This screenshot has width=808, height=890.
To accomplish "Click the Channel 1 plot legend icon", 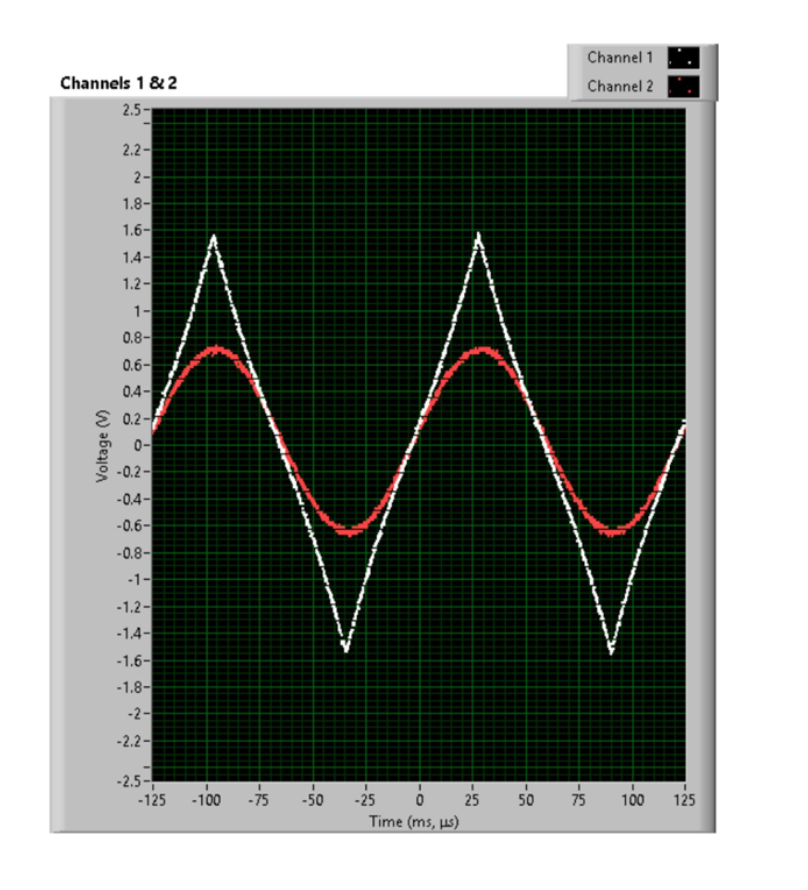I will 684,58.
